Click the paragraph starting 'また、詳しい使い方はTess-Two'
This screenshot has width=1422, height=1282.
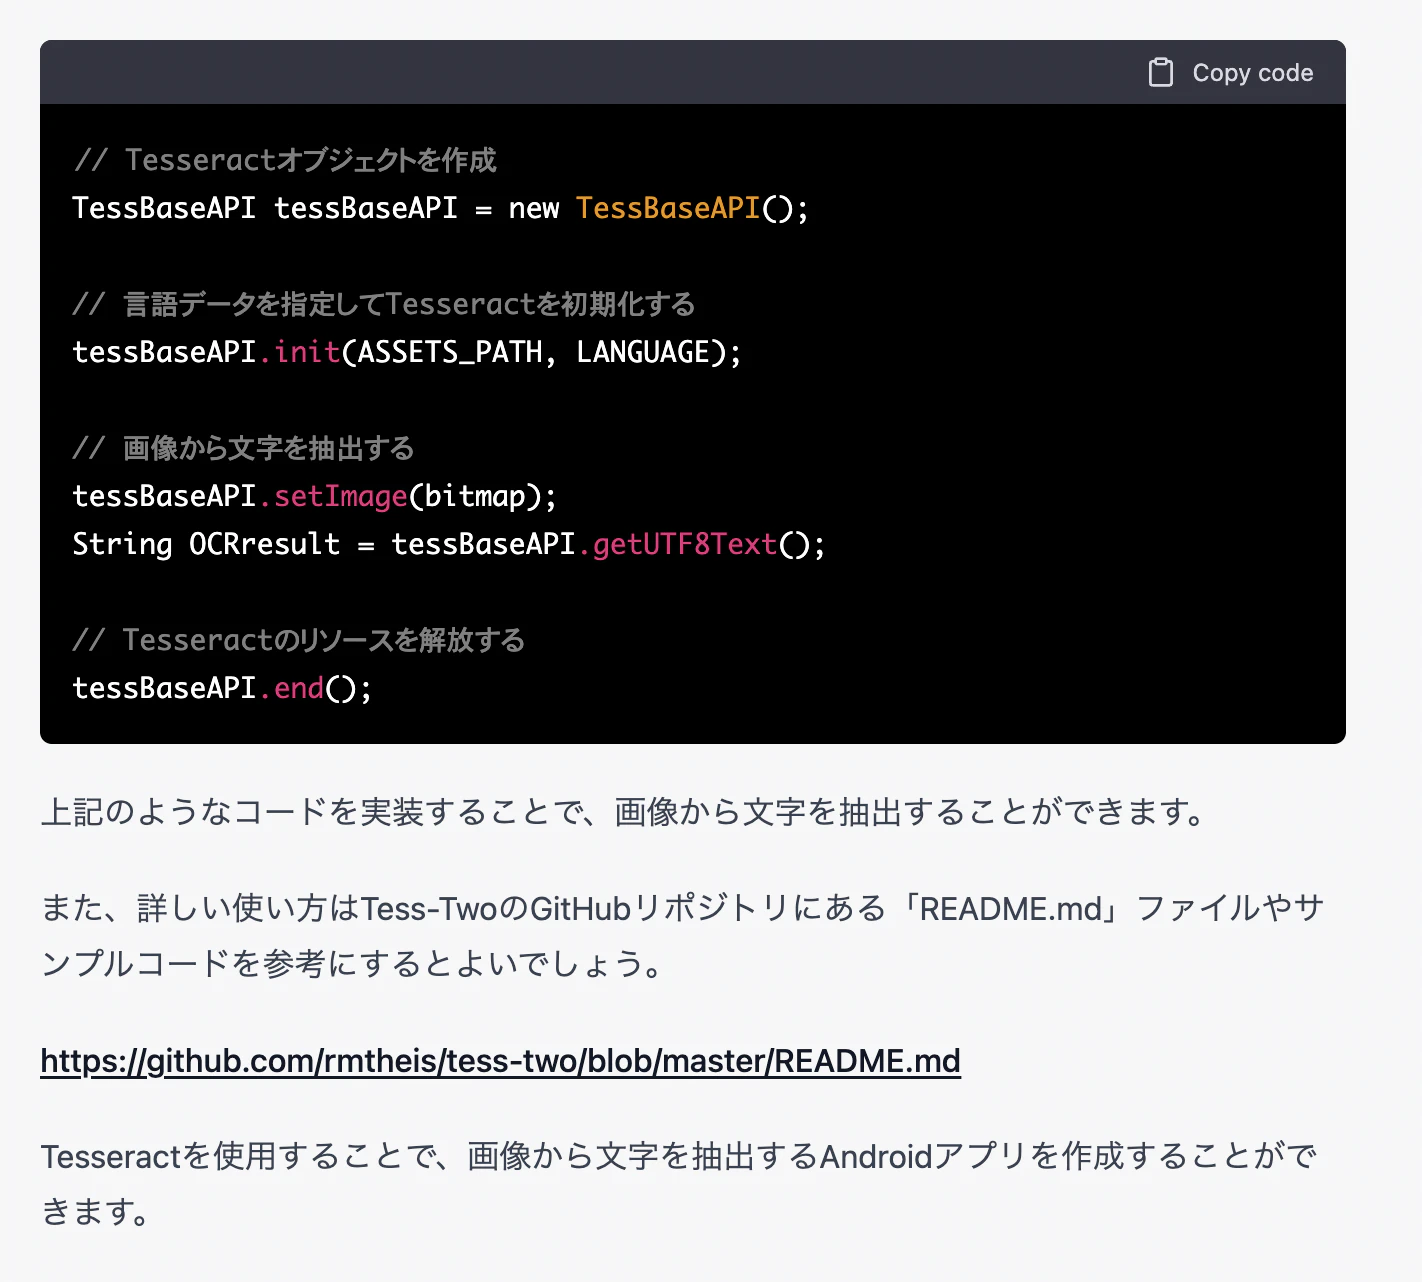point(683,936)
